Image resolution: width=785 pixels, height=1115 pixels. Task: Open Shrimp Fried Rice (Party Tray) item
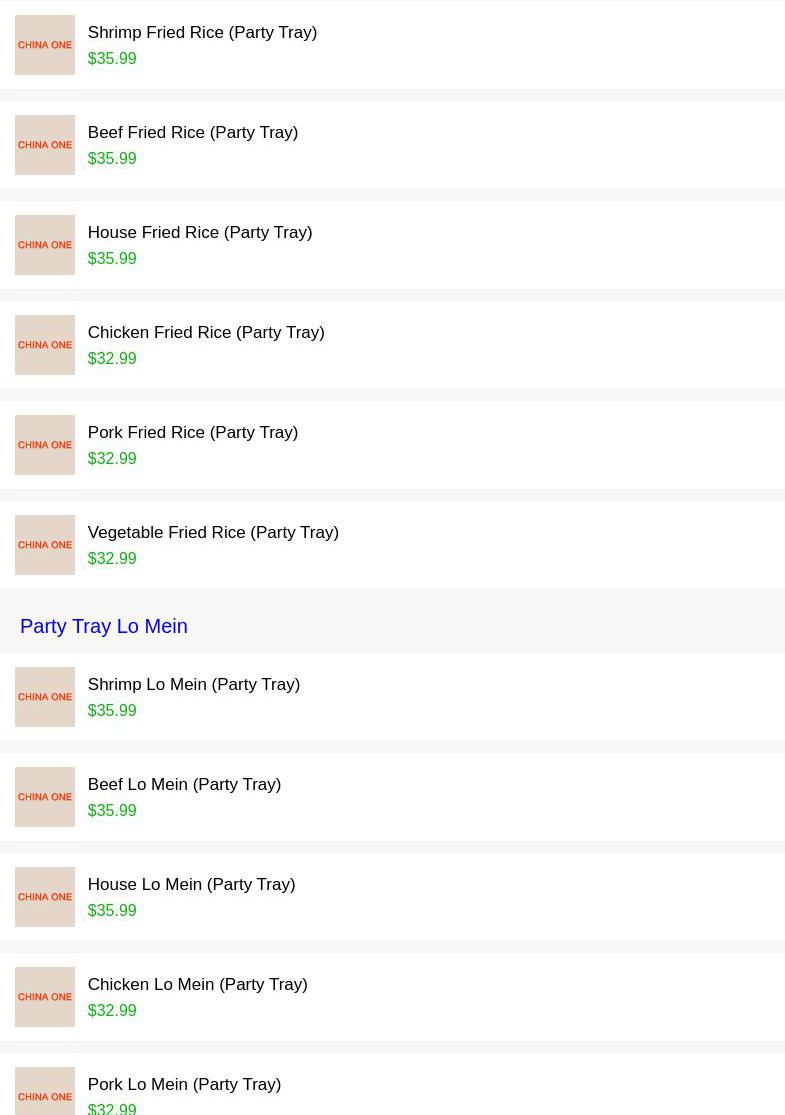pos(202,33)
